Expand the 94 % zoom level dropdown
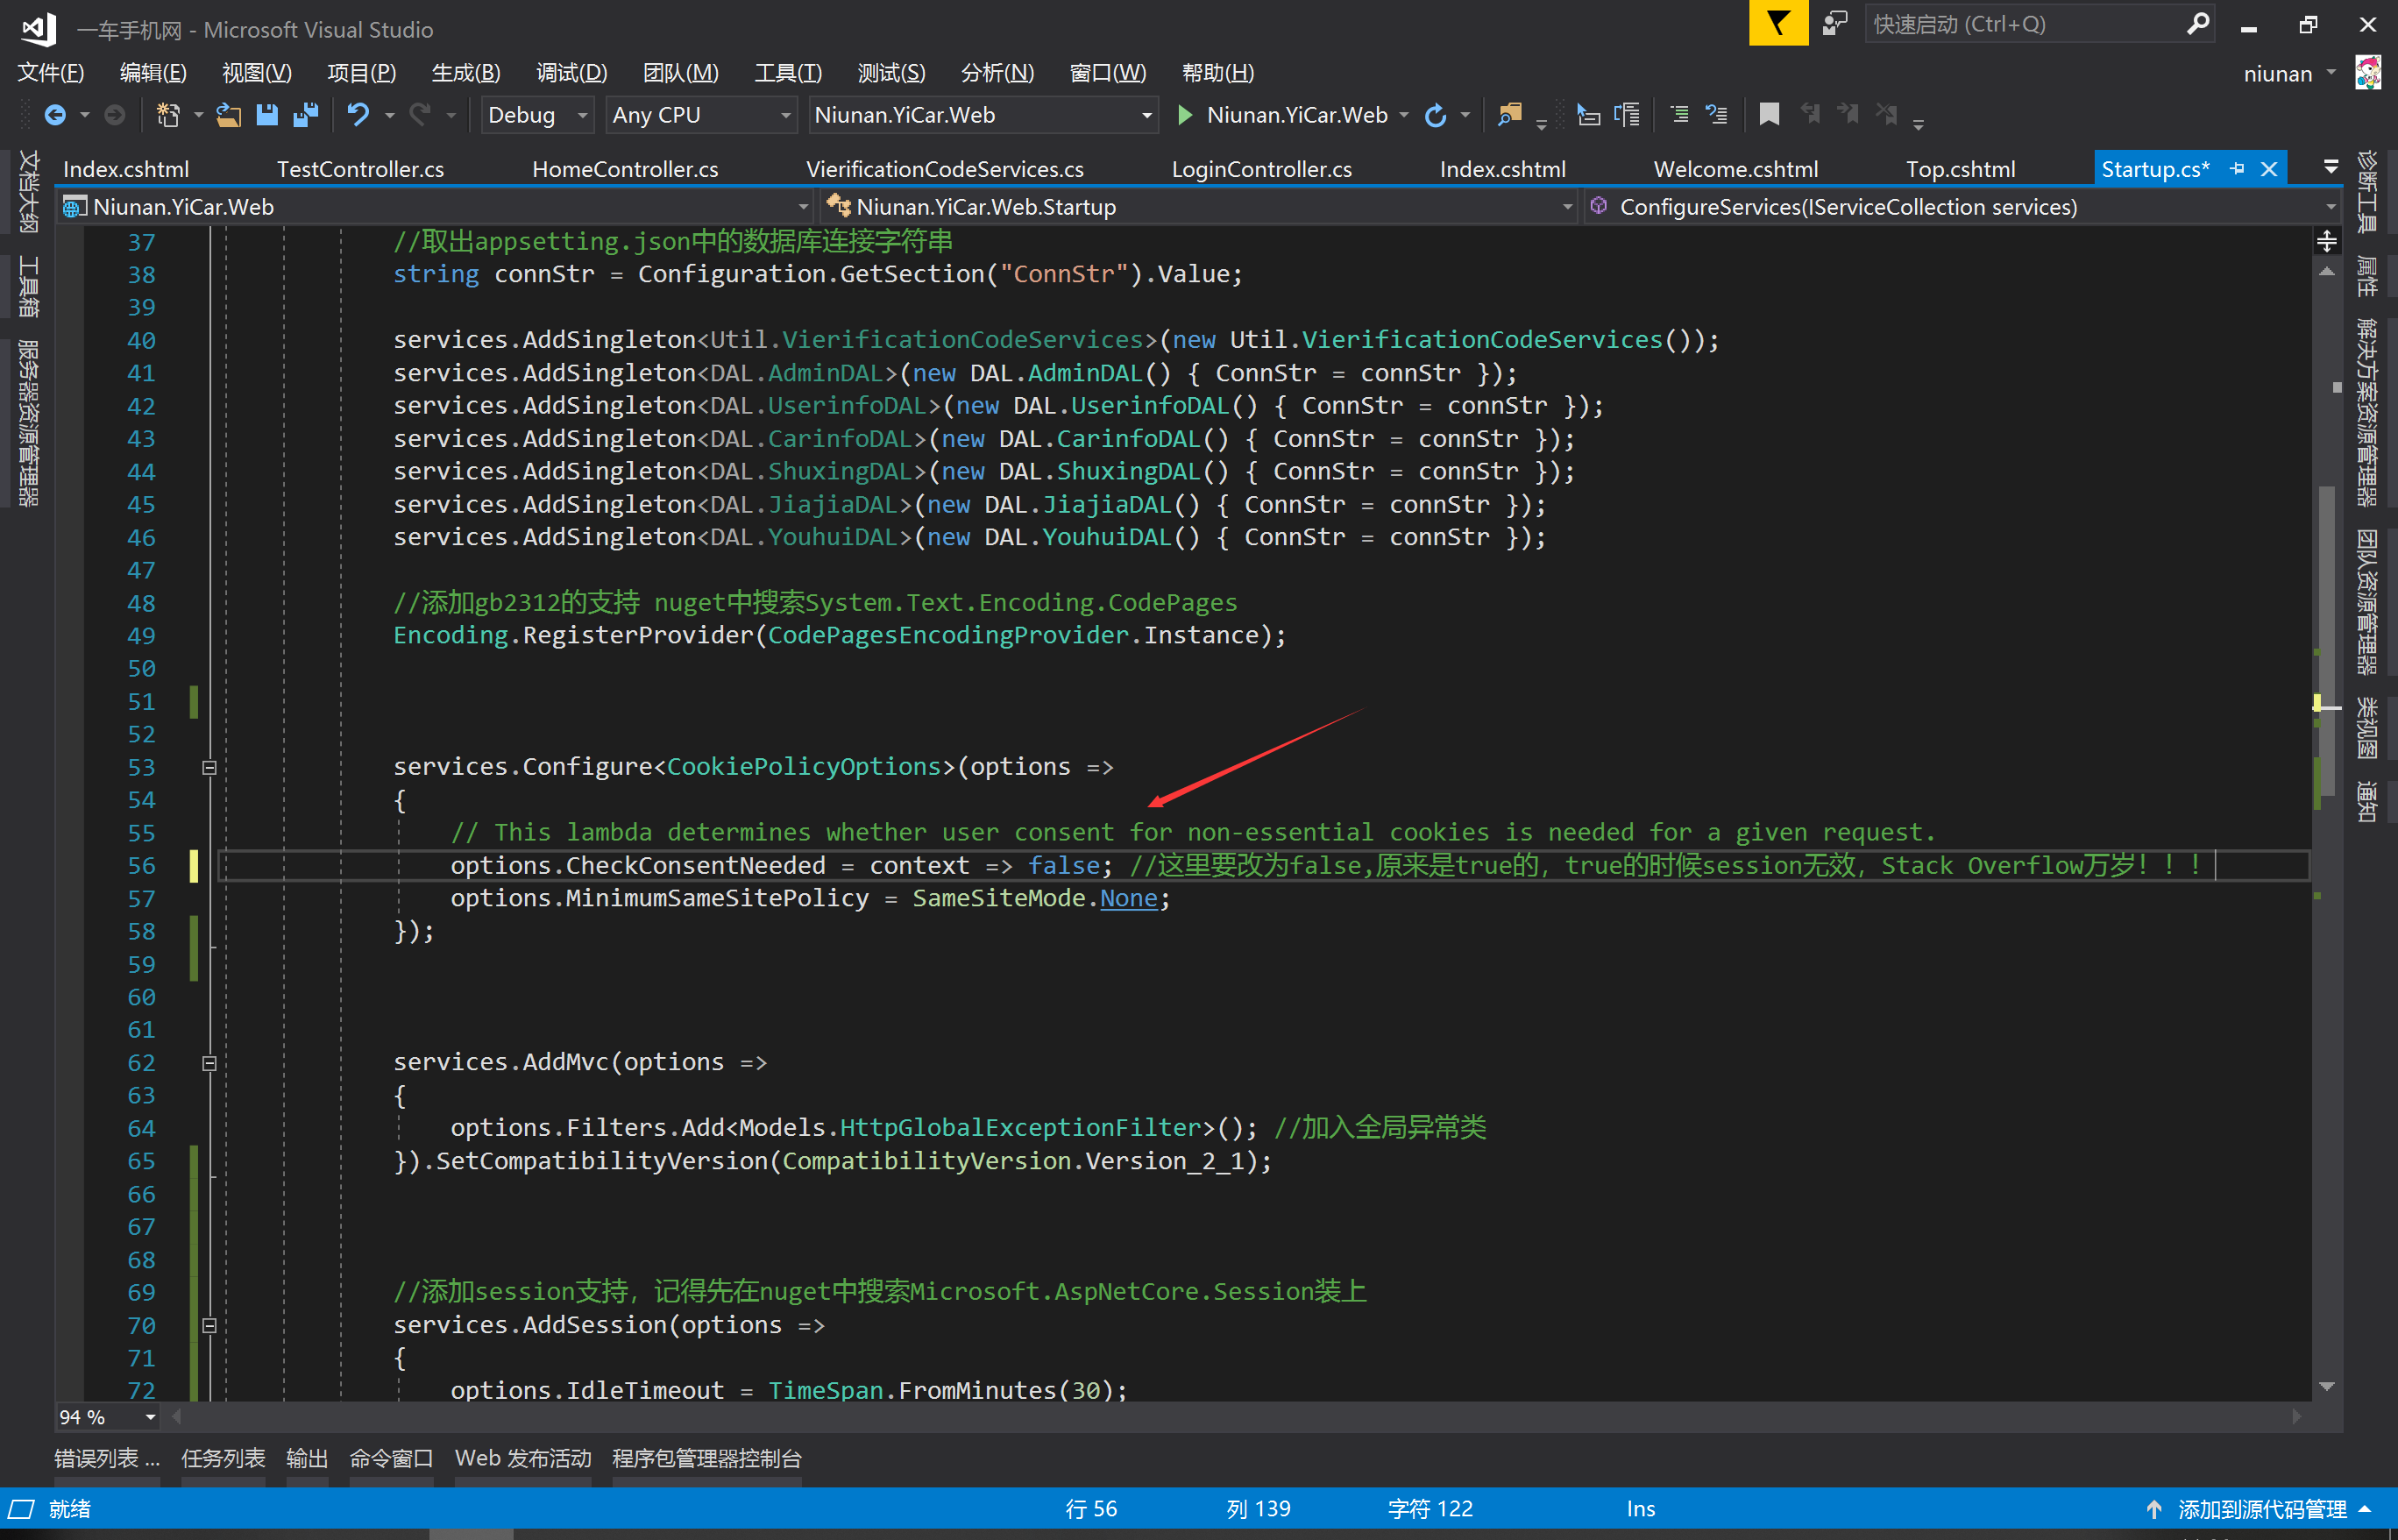The height and width of the screenshot is (1540, 2398). (150, 1417)
